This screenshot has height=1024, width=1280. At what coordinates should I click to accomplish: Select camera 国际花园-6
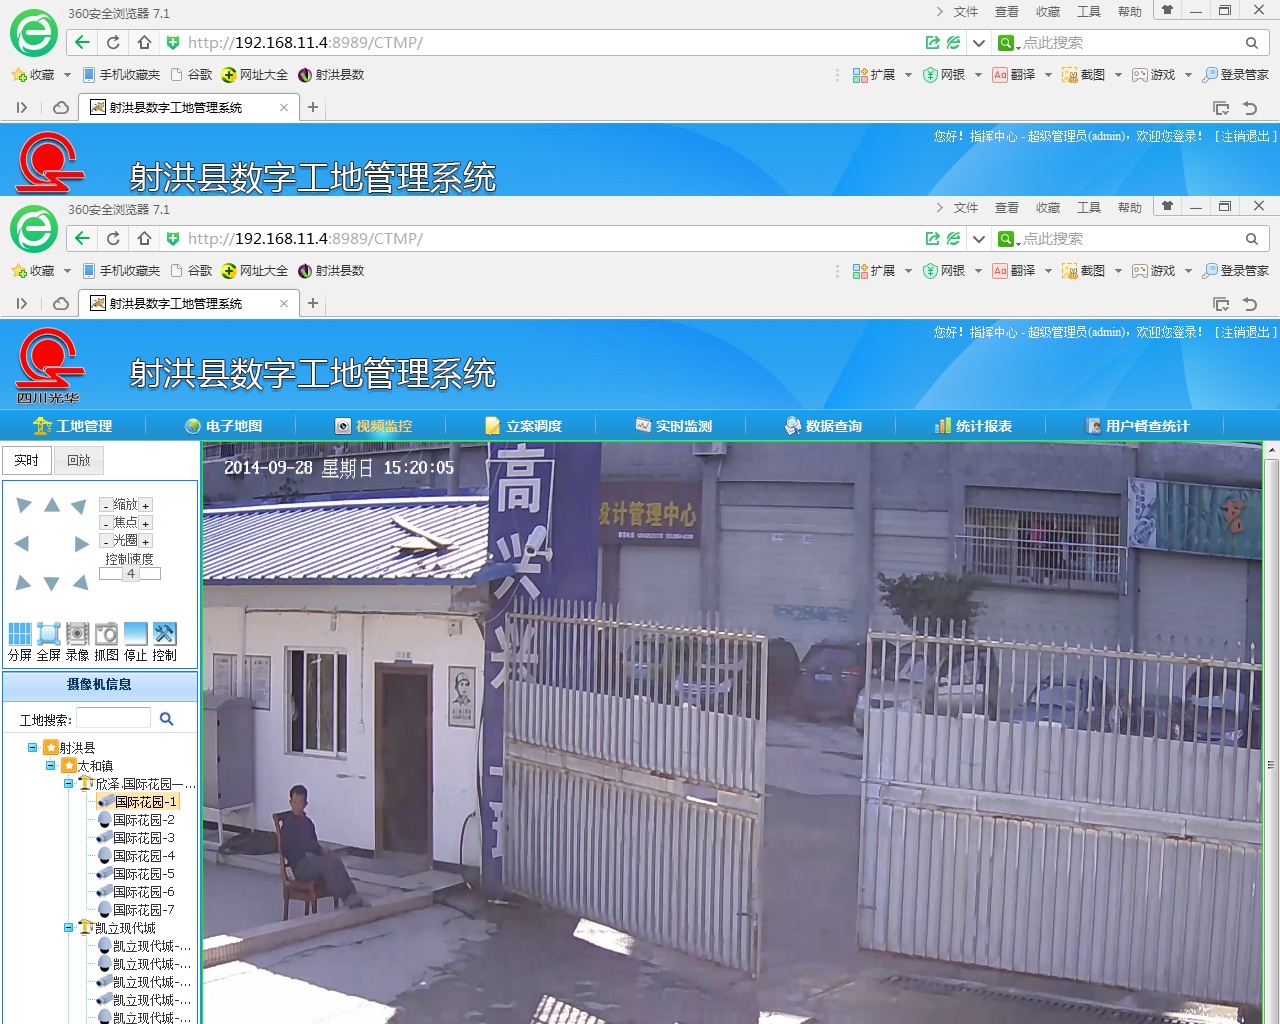136,892
